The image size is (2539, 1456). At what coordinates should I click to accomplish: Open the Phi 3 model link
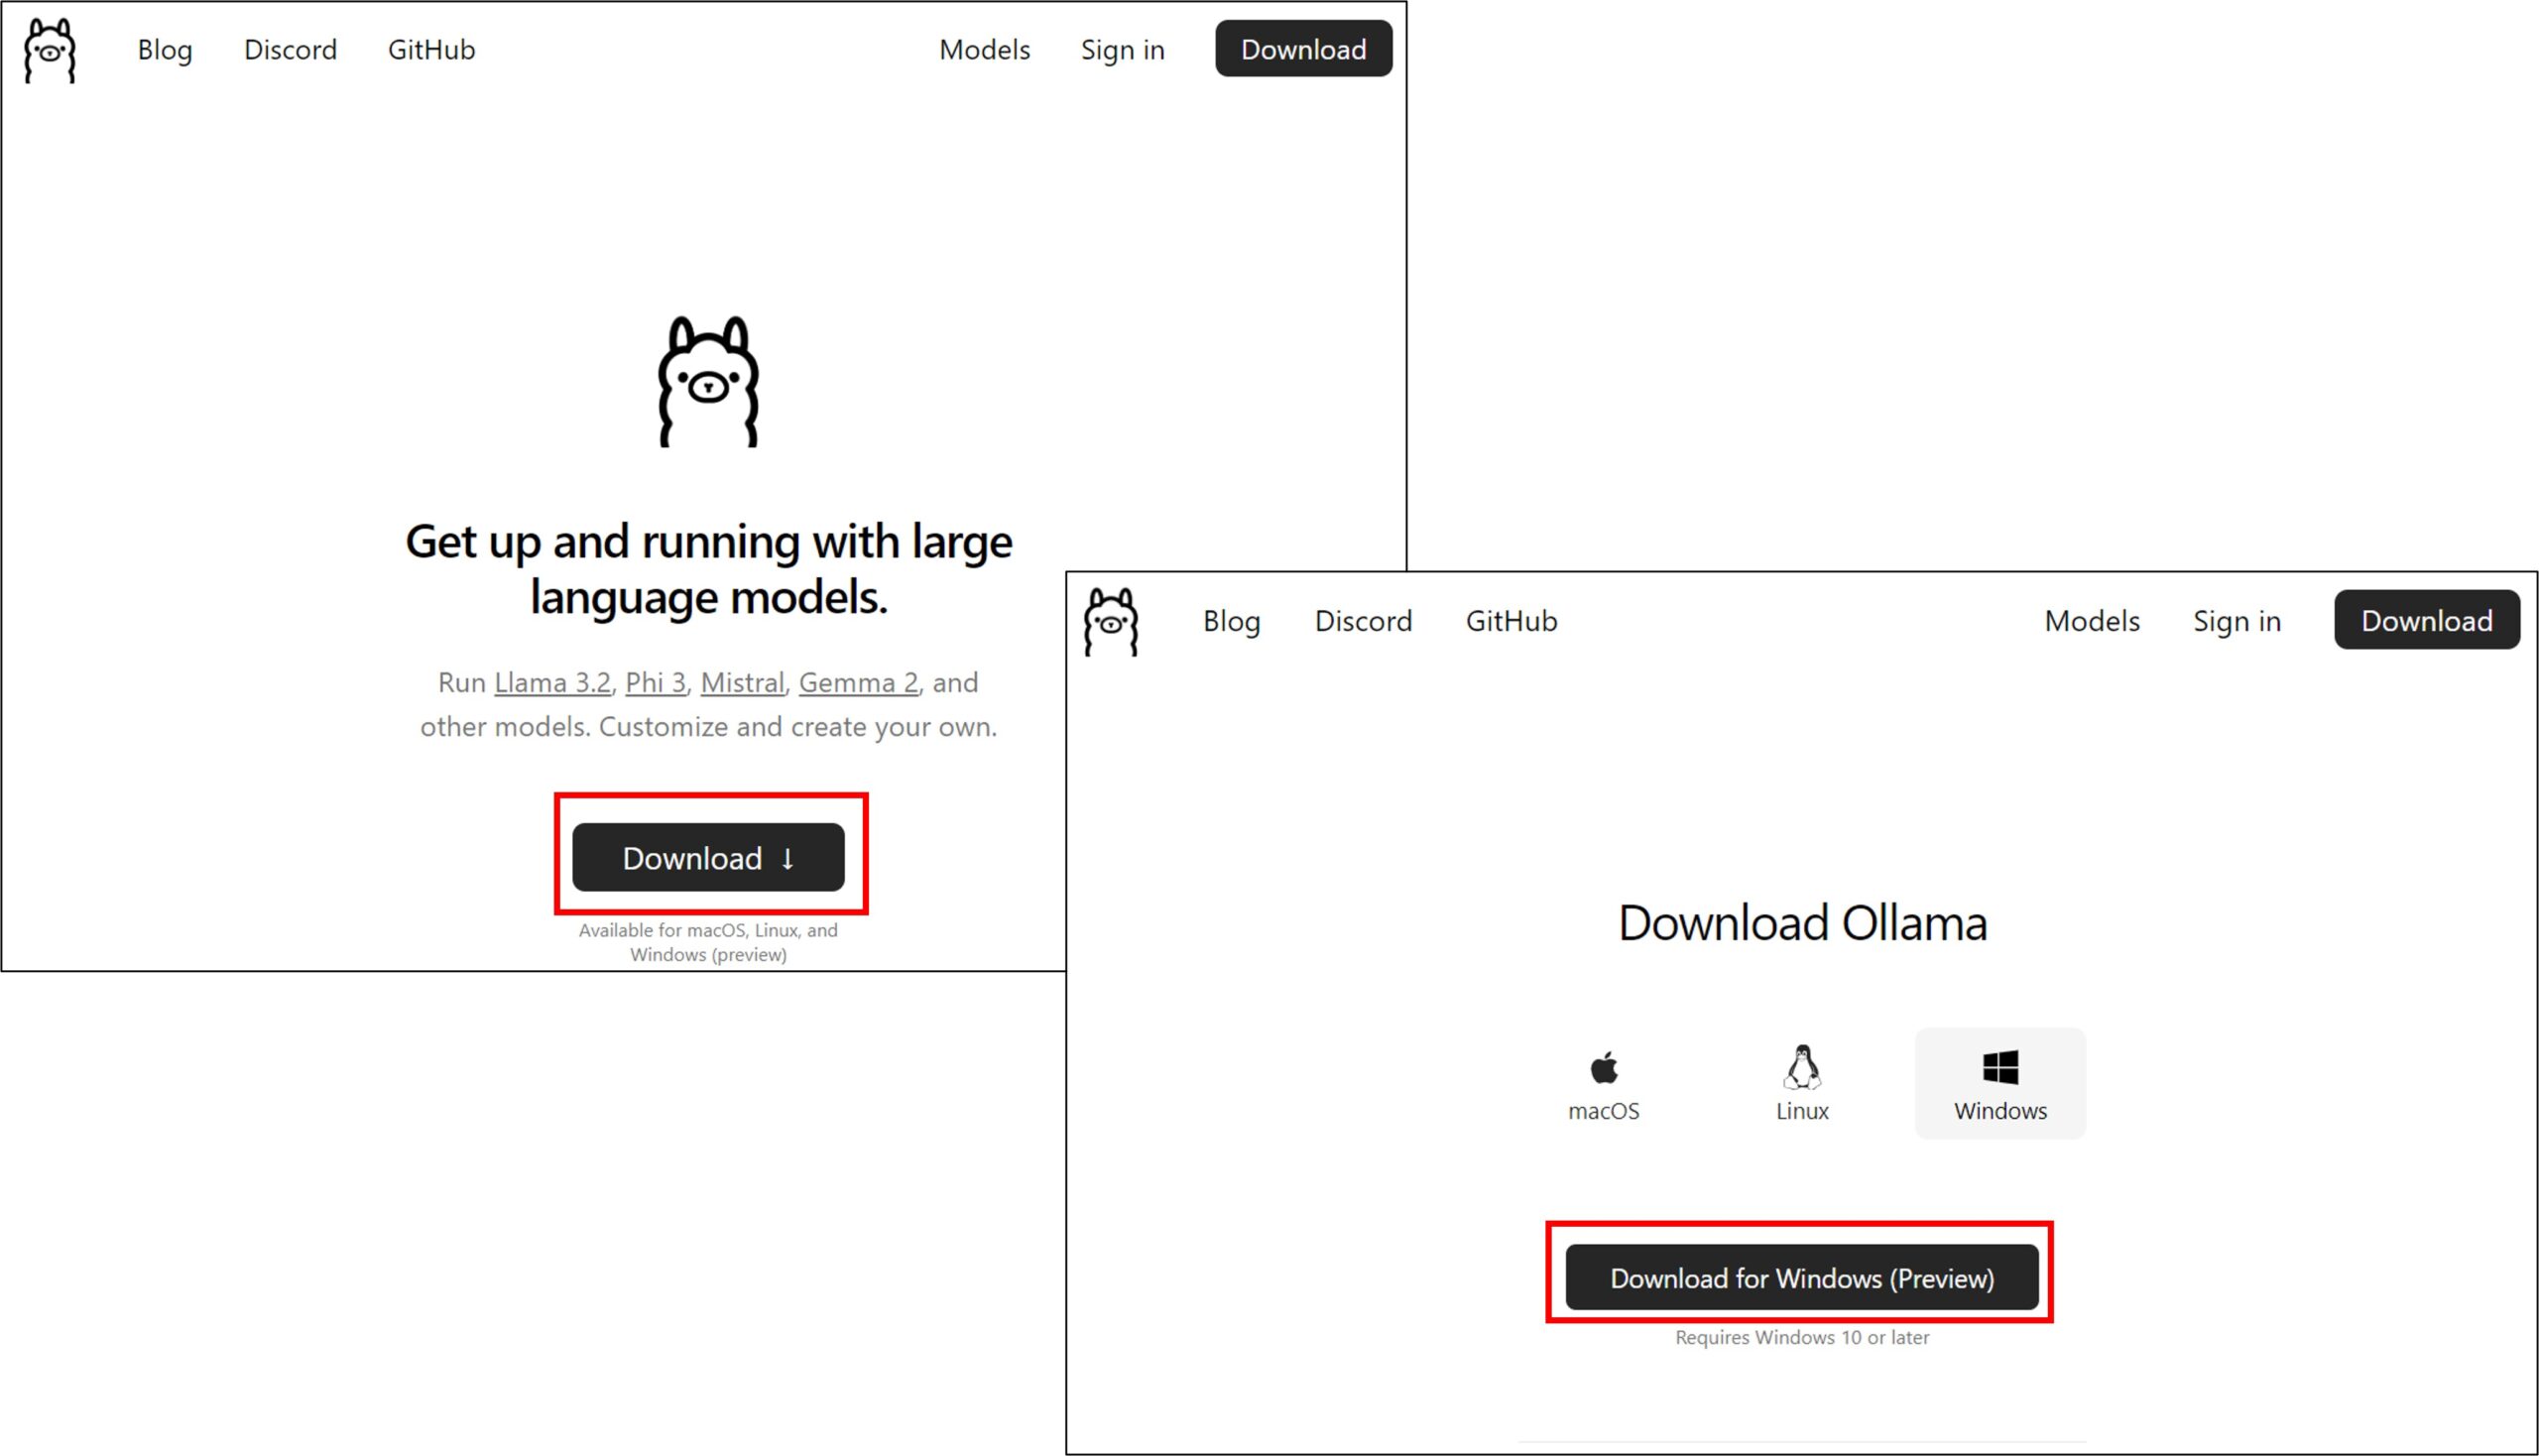click(655, 683)
